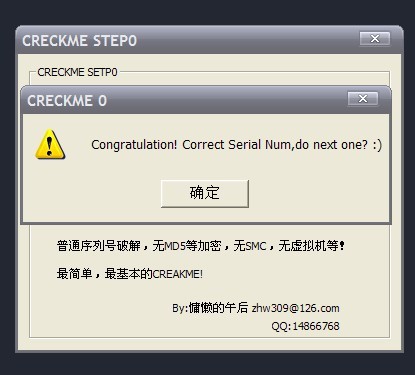
Task: Click the yellow warning exclamation icon
Action: (x=50, y=144)
